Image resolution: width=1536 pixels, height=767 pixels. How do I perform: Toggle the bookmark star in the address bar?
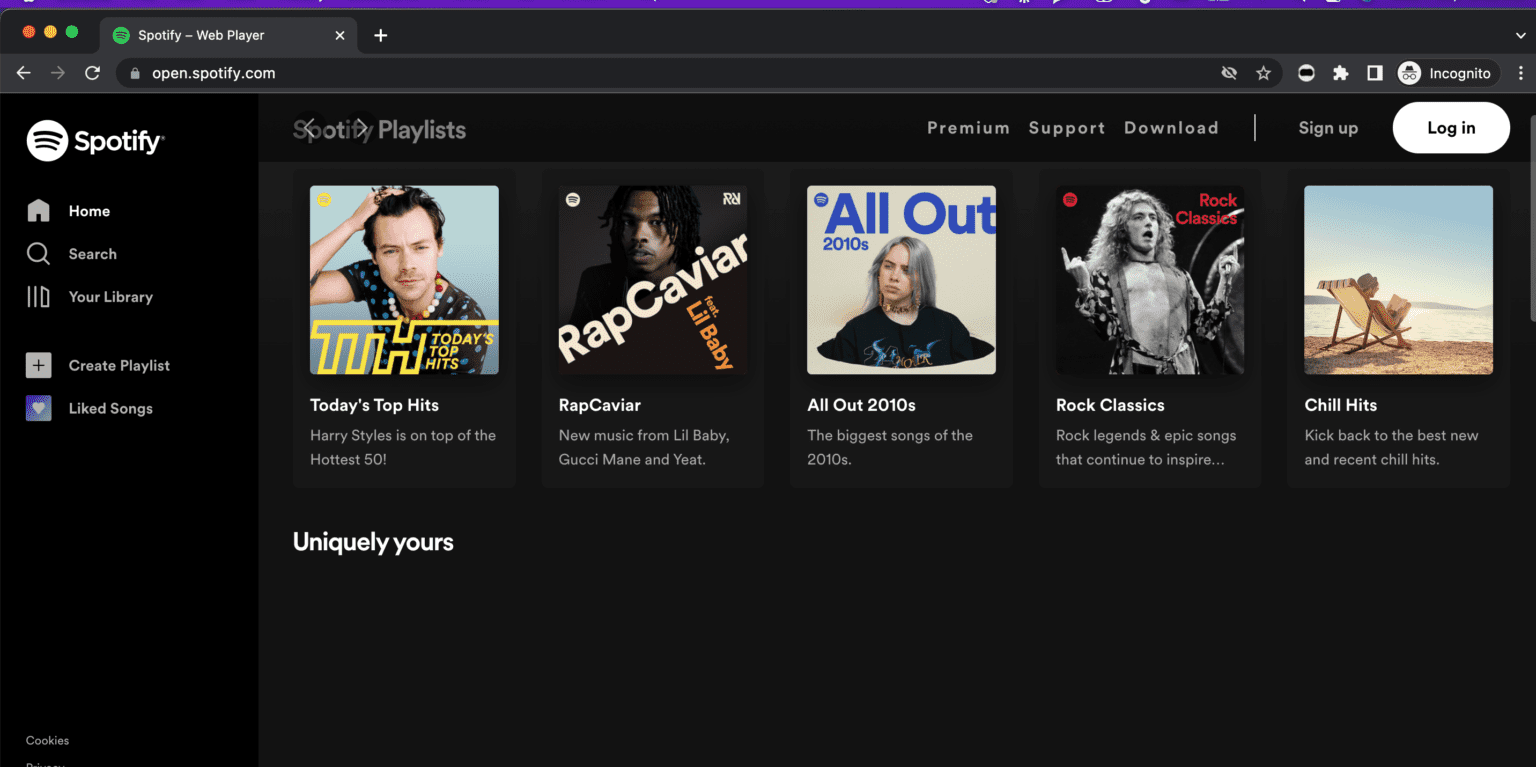(x=1264, y=72)
